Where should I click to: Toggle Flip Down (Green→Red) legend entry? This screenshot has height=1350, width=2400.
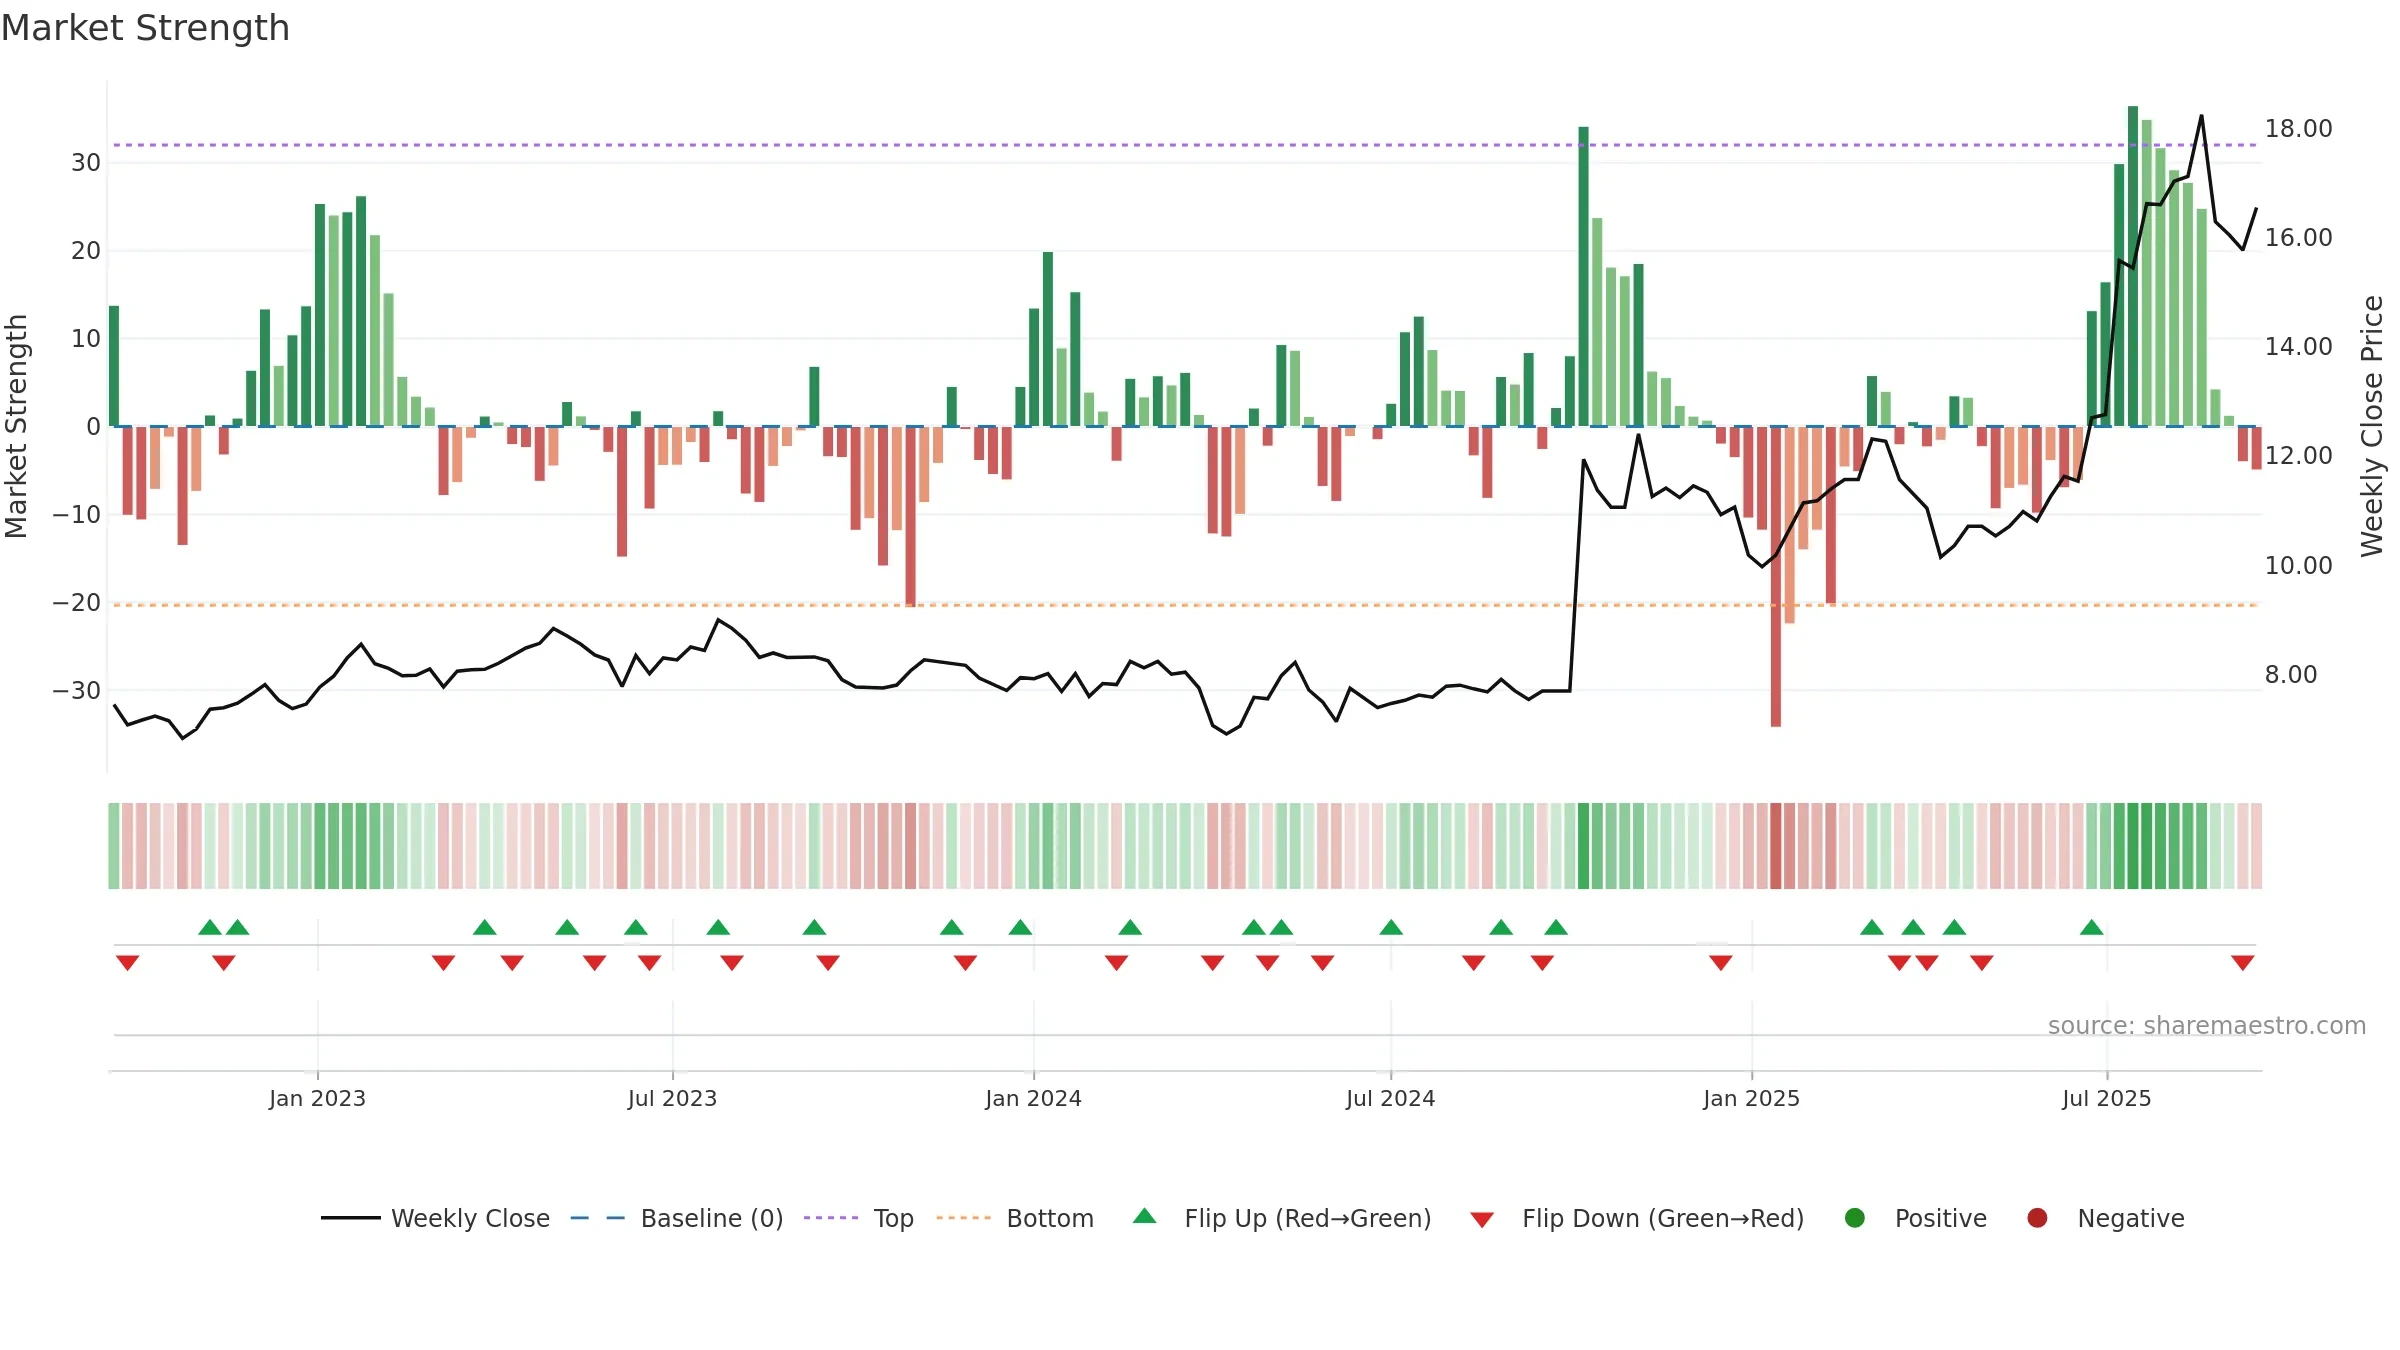coord(1637,1218)
